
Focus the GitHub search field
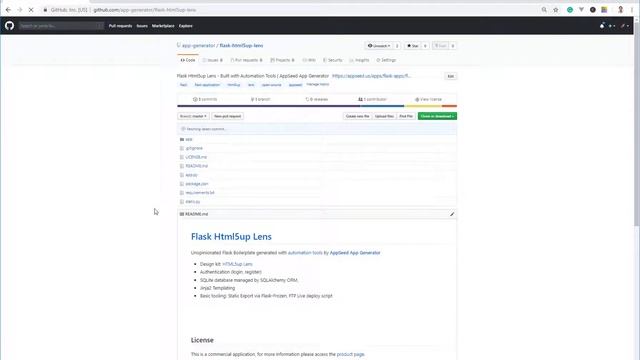tap(61, 26)
